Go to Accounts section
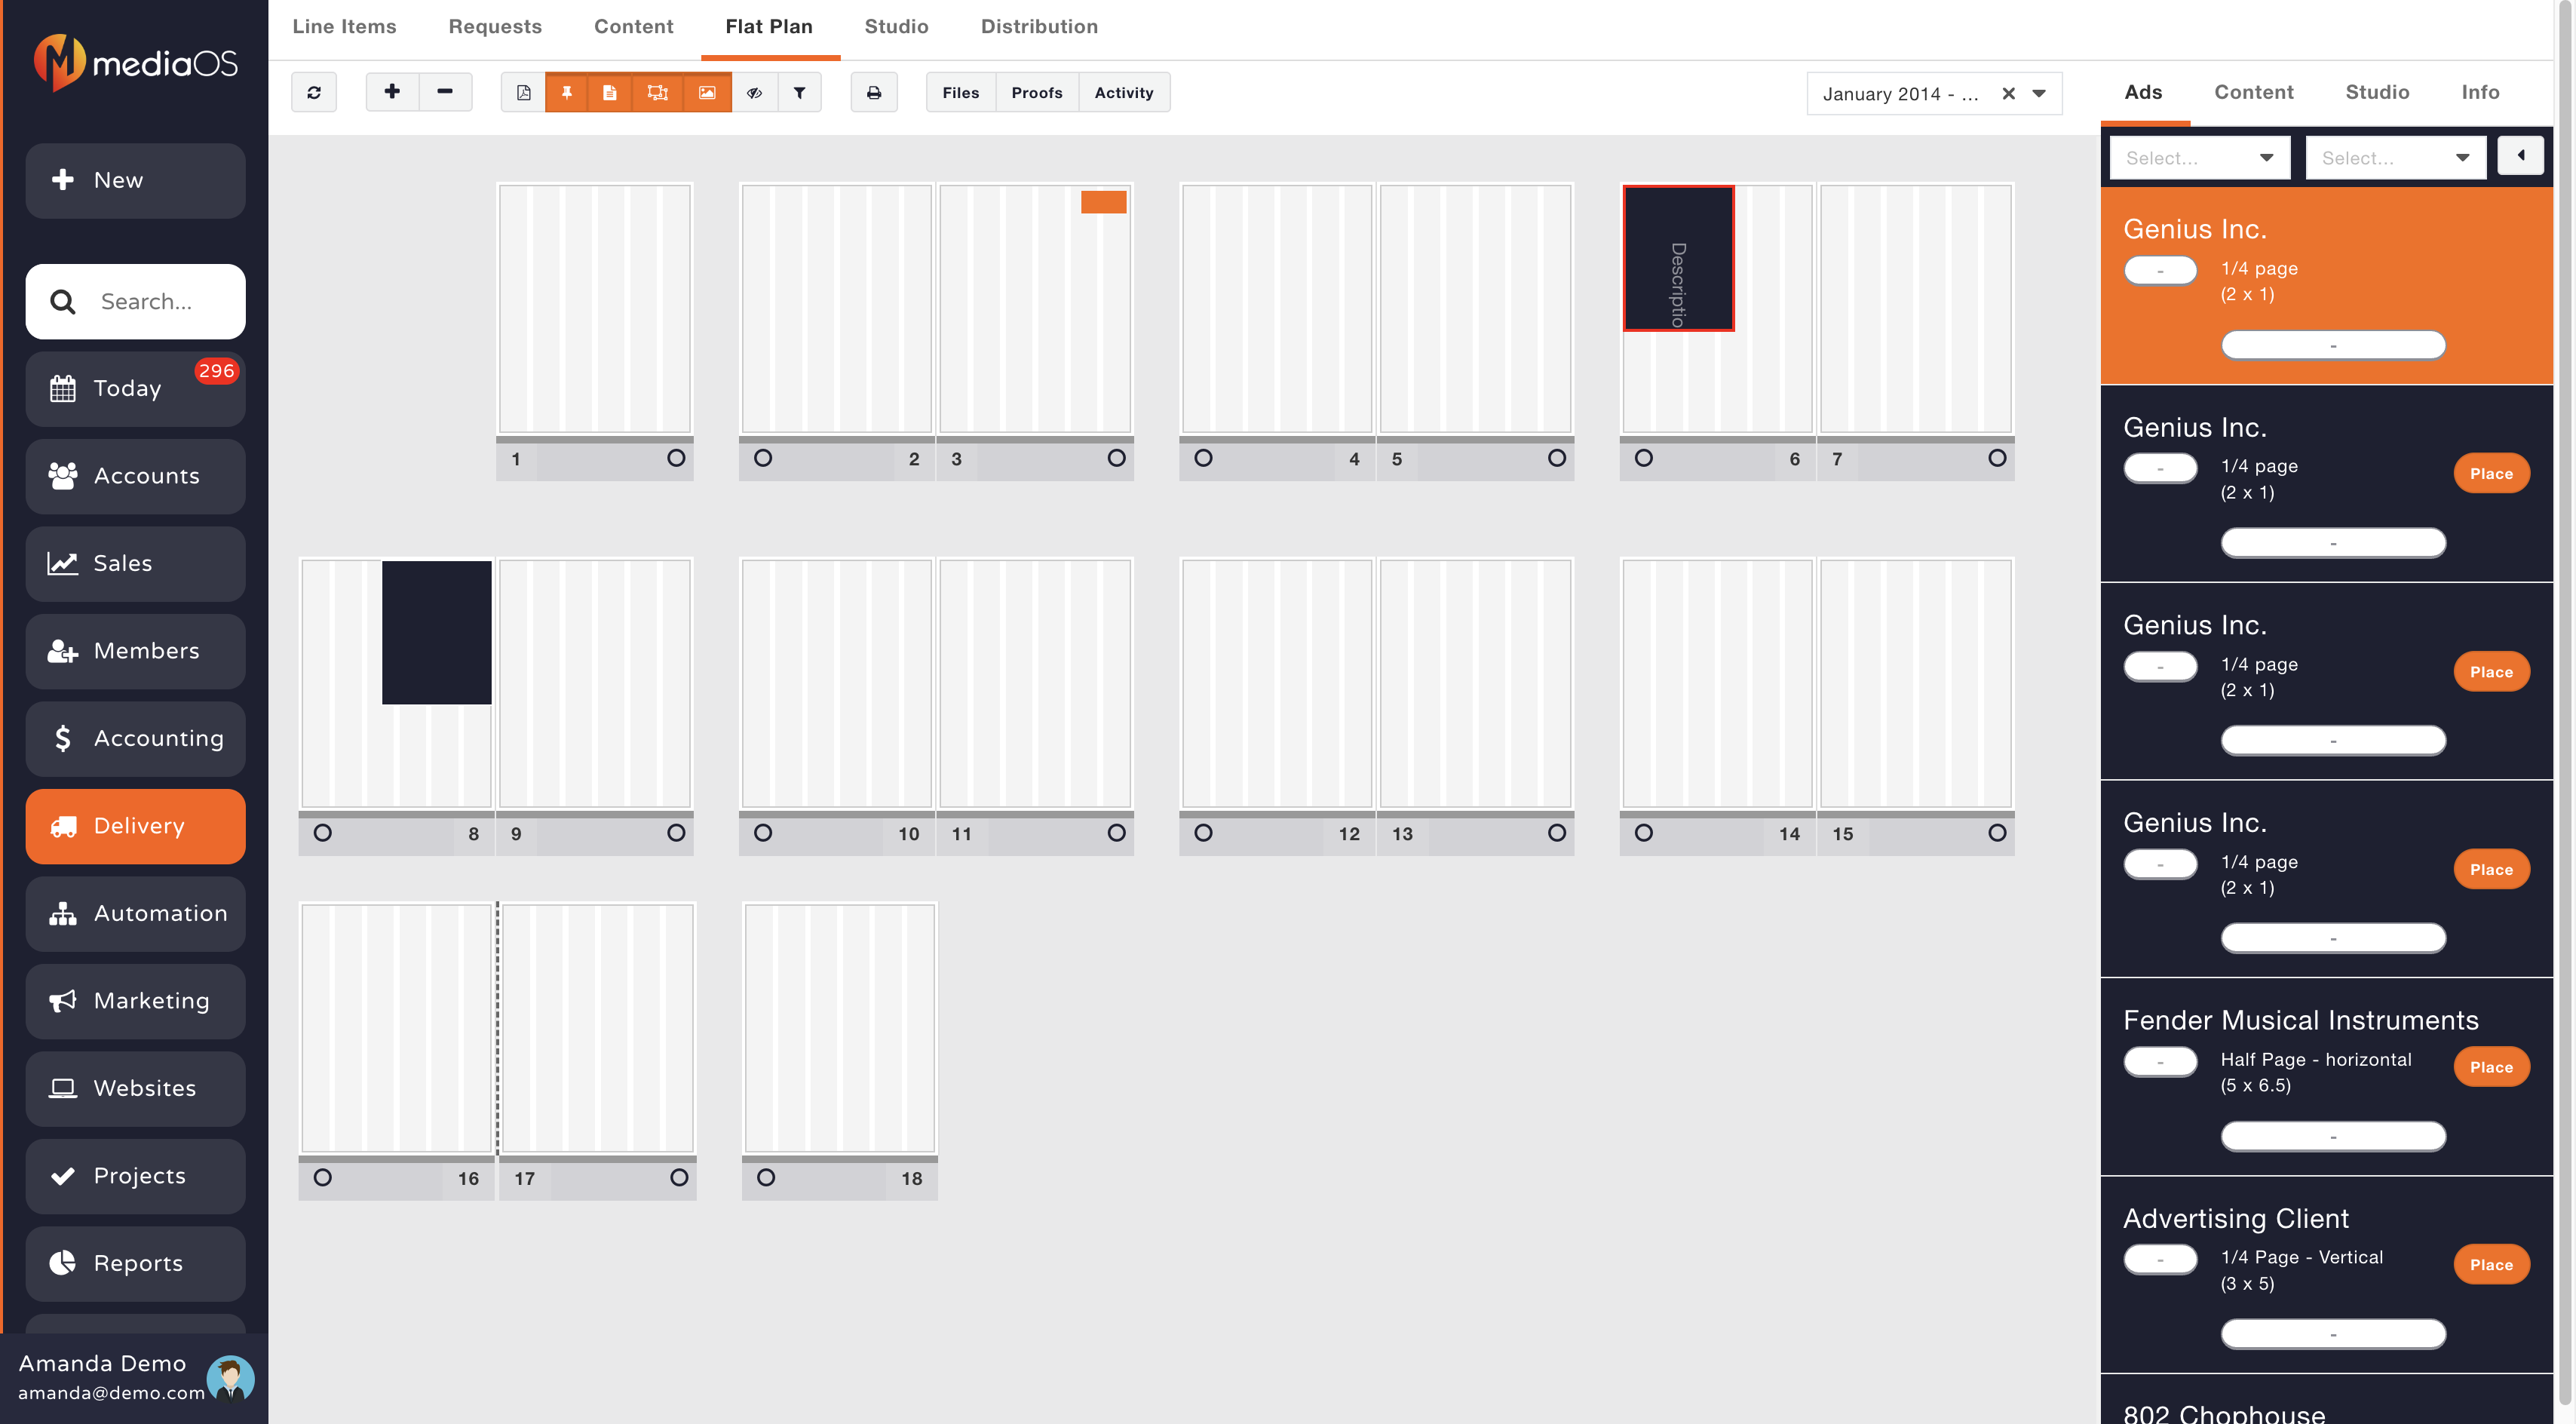2576x1424 pixels. coord(135,476)
